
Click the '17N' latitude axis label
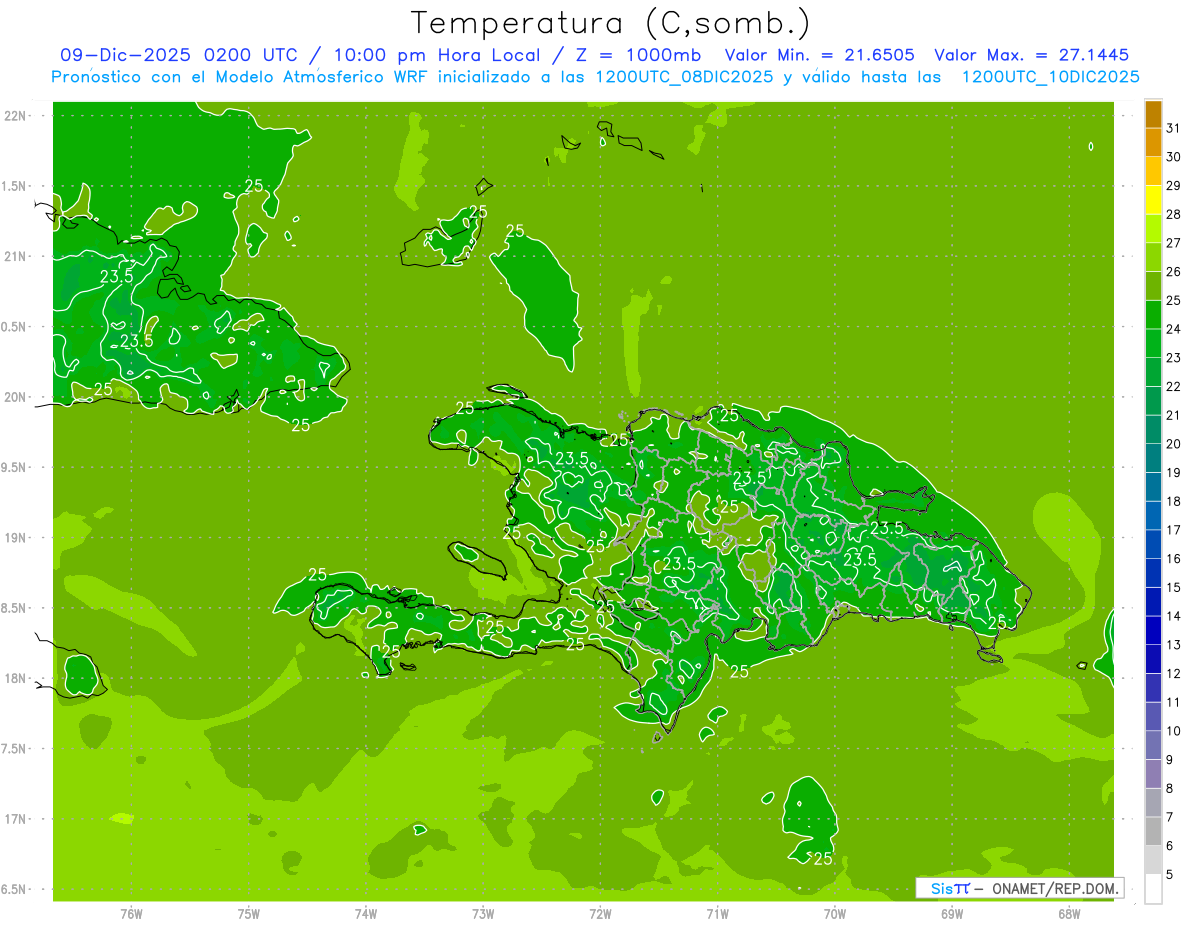[x=16, y=819]
